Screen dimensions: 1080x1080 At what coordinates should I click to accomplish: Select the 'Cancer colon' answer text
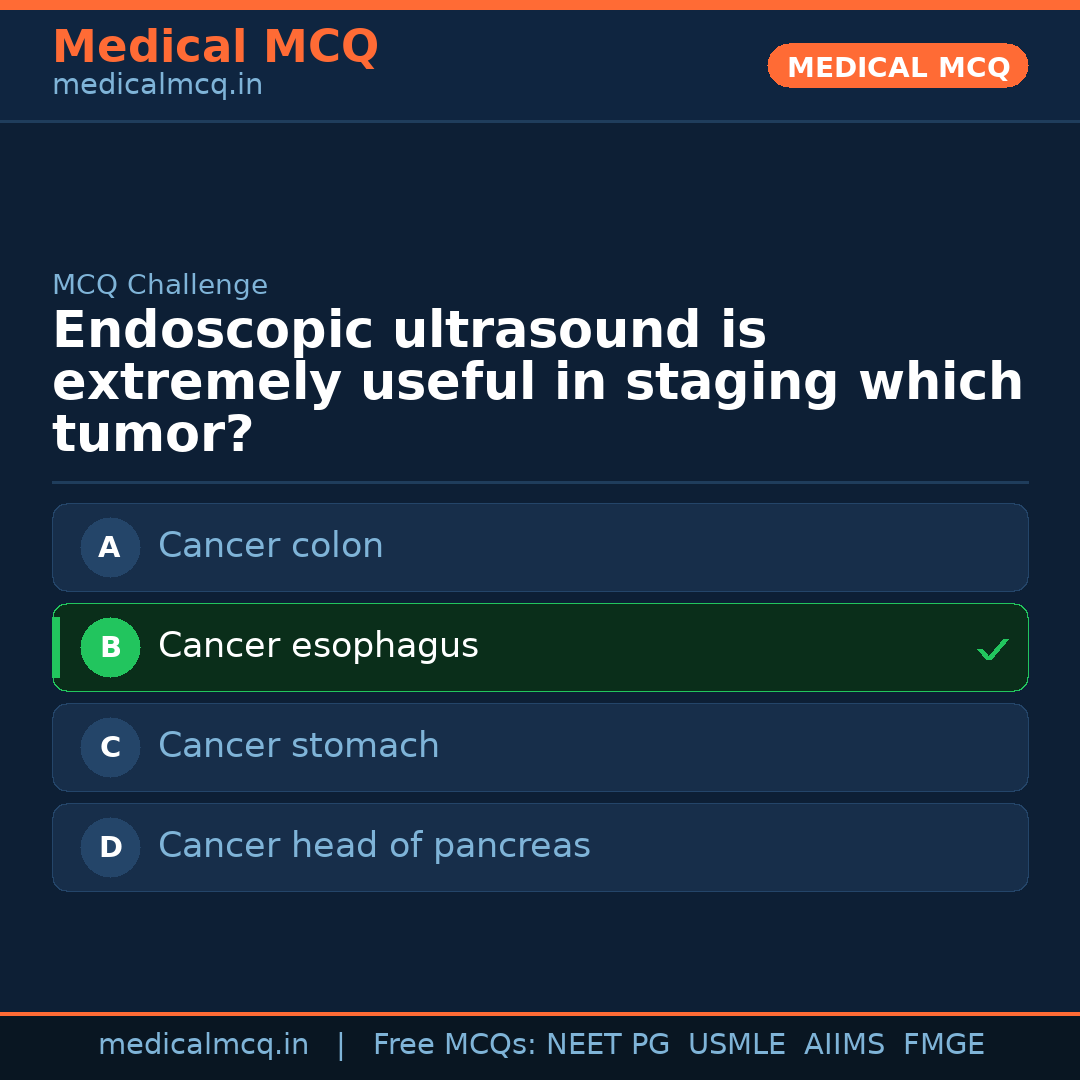270,546
